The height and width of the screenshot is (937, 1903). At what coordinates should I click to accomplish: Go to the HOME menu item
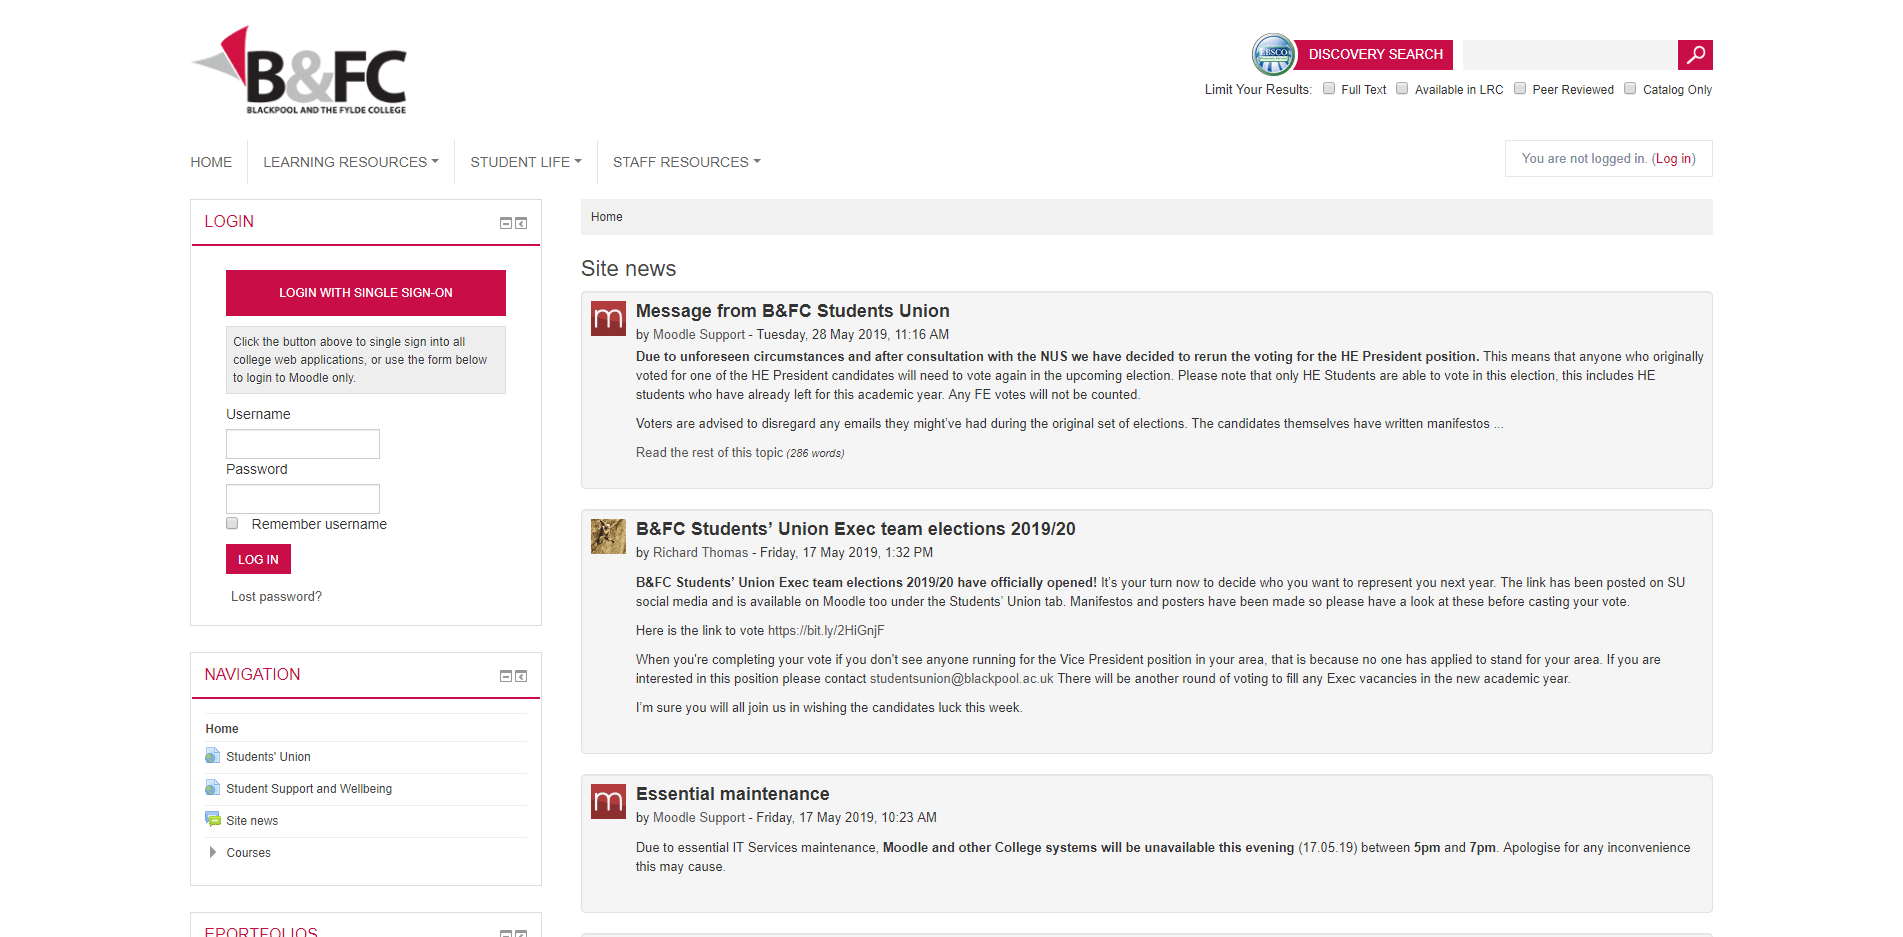(x=211, y=162)
